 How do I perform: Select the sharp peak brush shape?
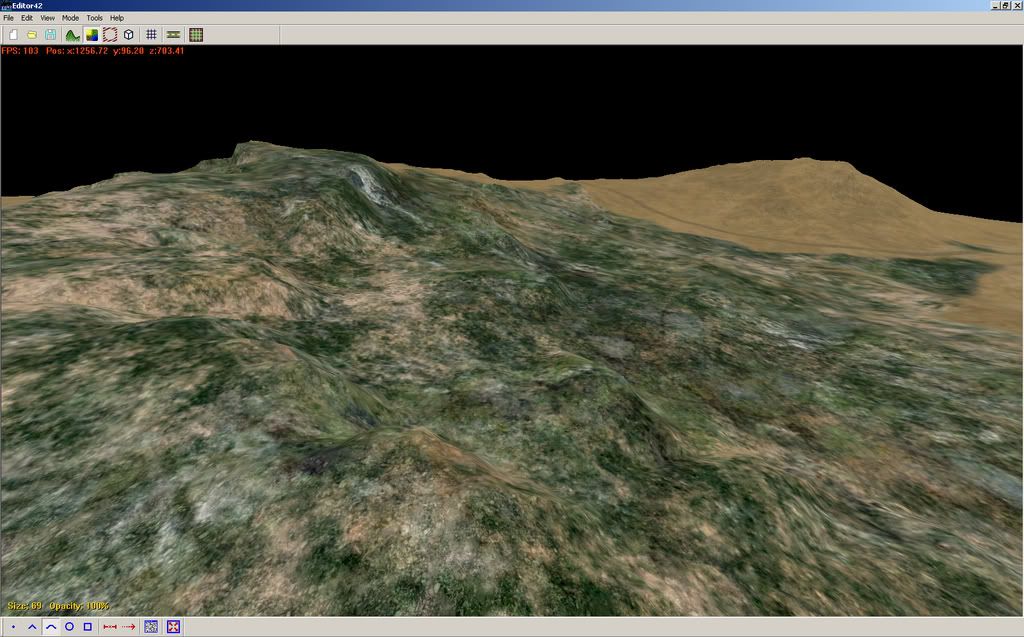click(32, 627)
